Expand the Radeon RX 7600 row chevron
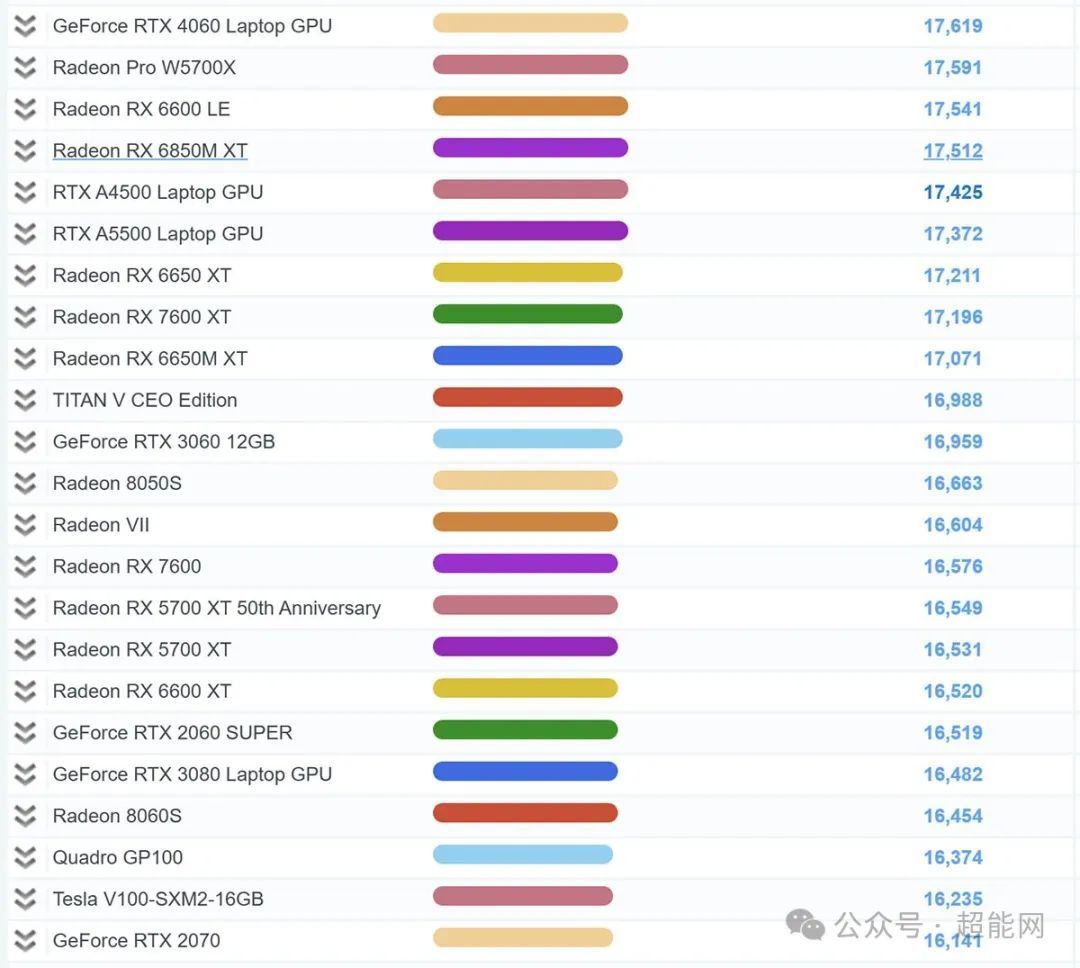The image size is (1080, 968). tap(25, 566)
